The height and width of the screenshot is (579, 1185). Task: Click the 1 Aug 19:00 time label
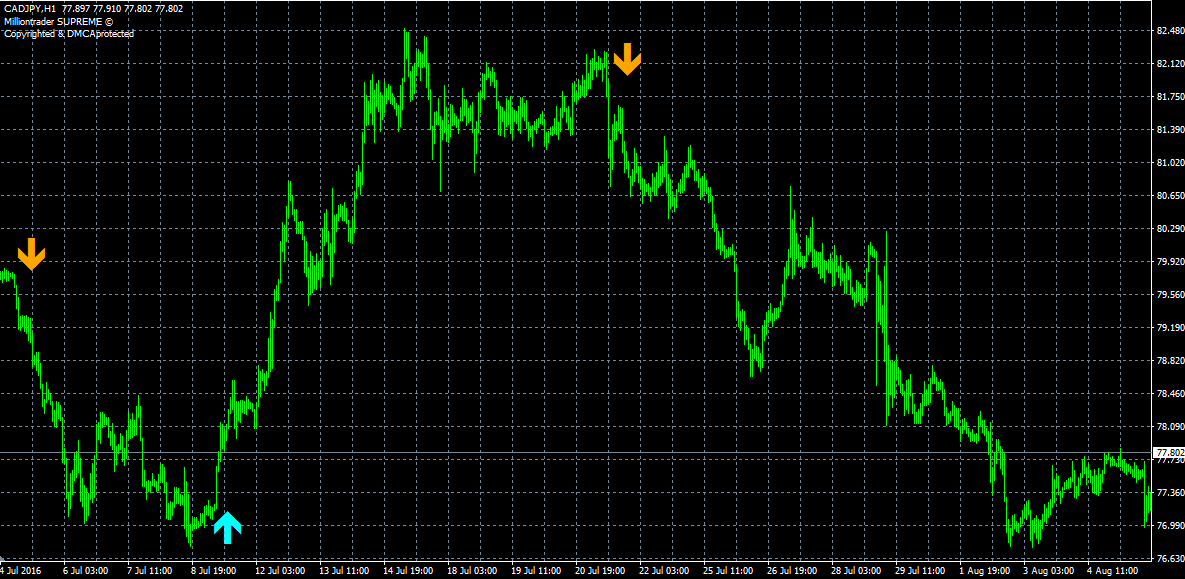[985, 571]
